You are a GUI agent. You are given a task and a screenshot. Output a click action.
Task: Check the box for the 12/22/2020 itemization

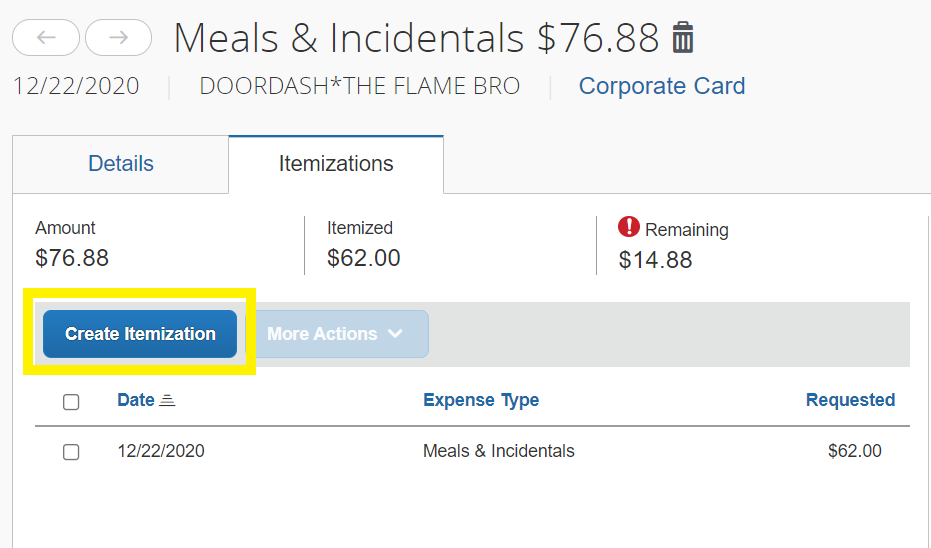pyautogui.click(x=71, y=452)
